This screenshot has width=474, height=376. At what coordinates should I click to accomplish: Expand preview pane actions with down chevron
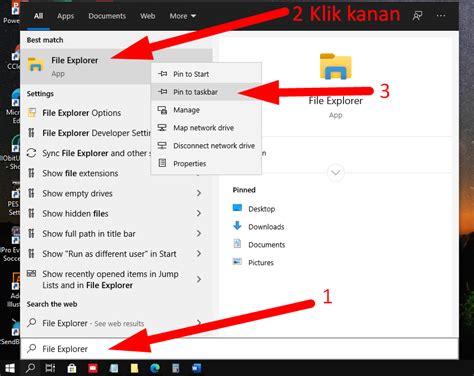336,173
